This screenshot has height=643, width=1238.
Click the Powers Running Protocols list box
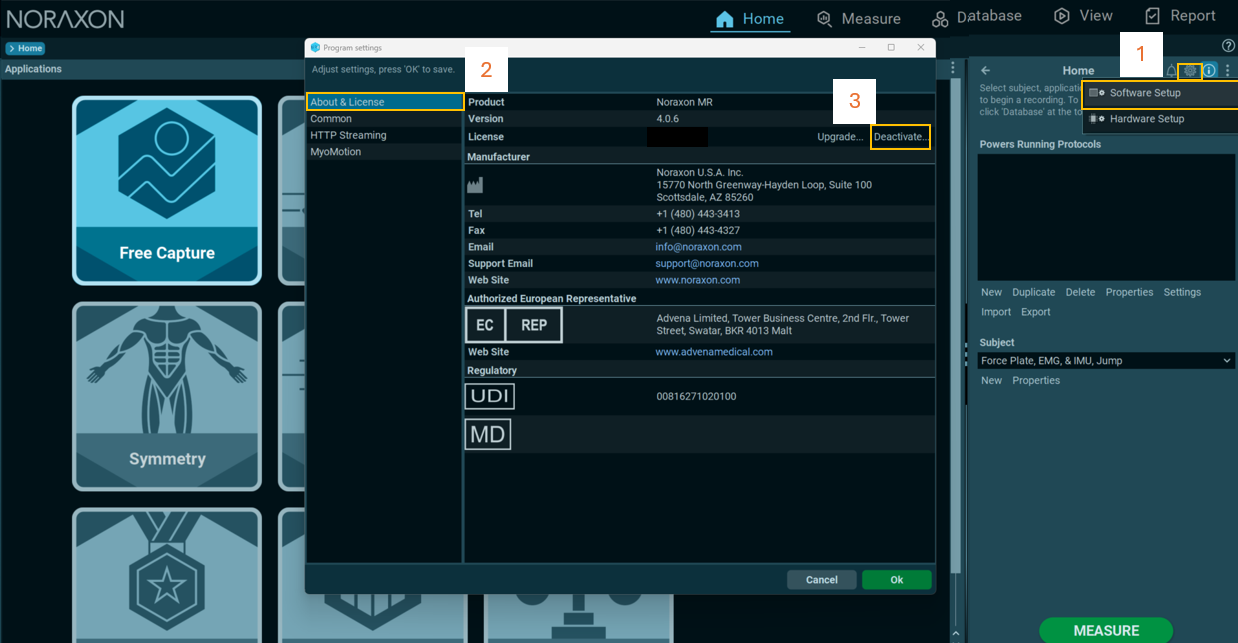[x=1106, y=217]
